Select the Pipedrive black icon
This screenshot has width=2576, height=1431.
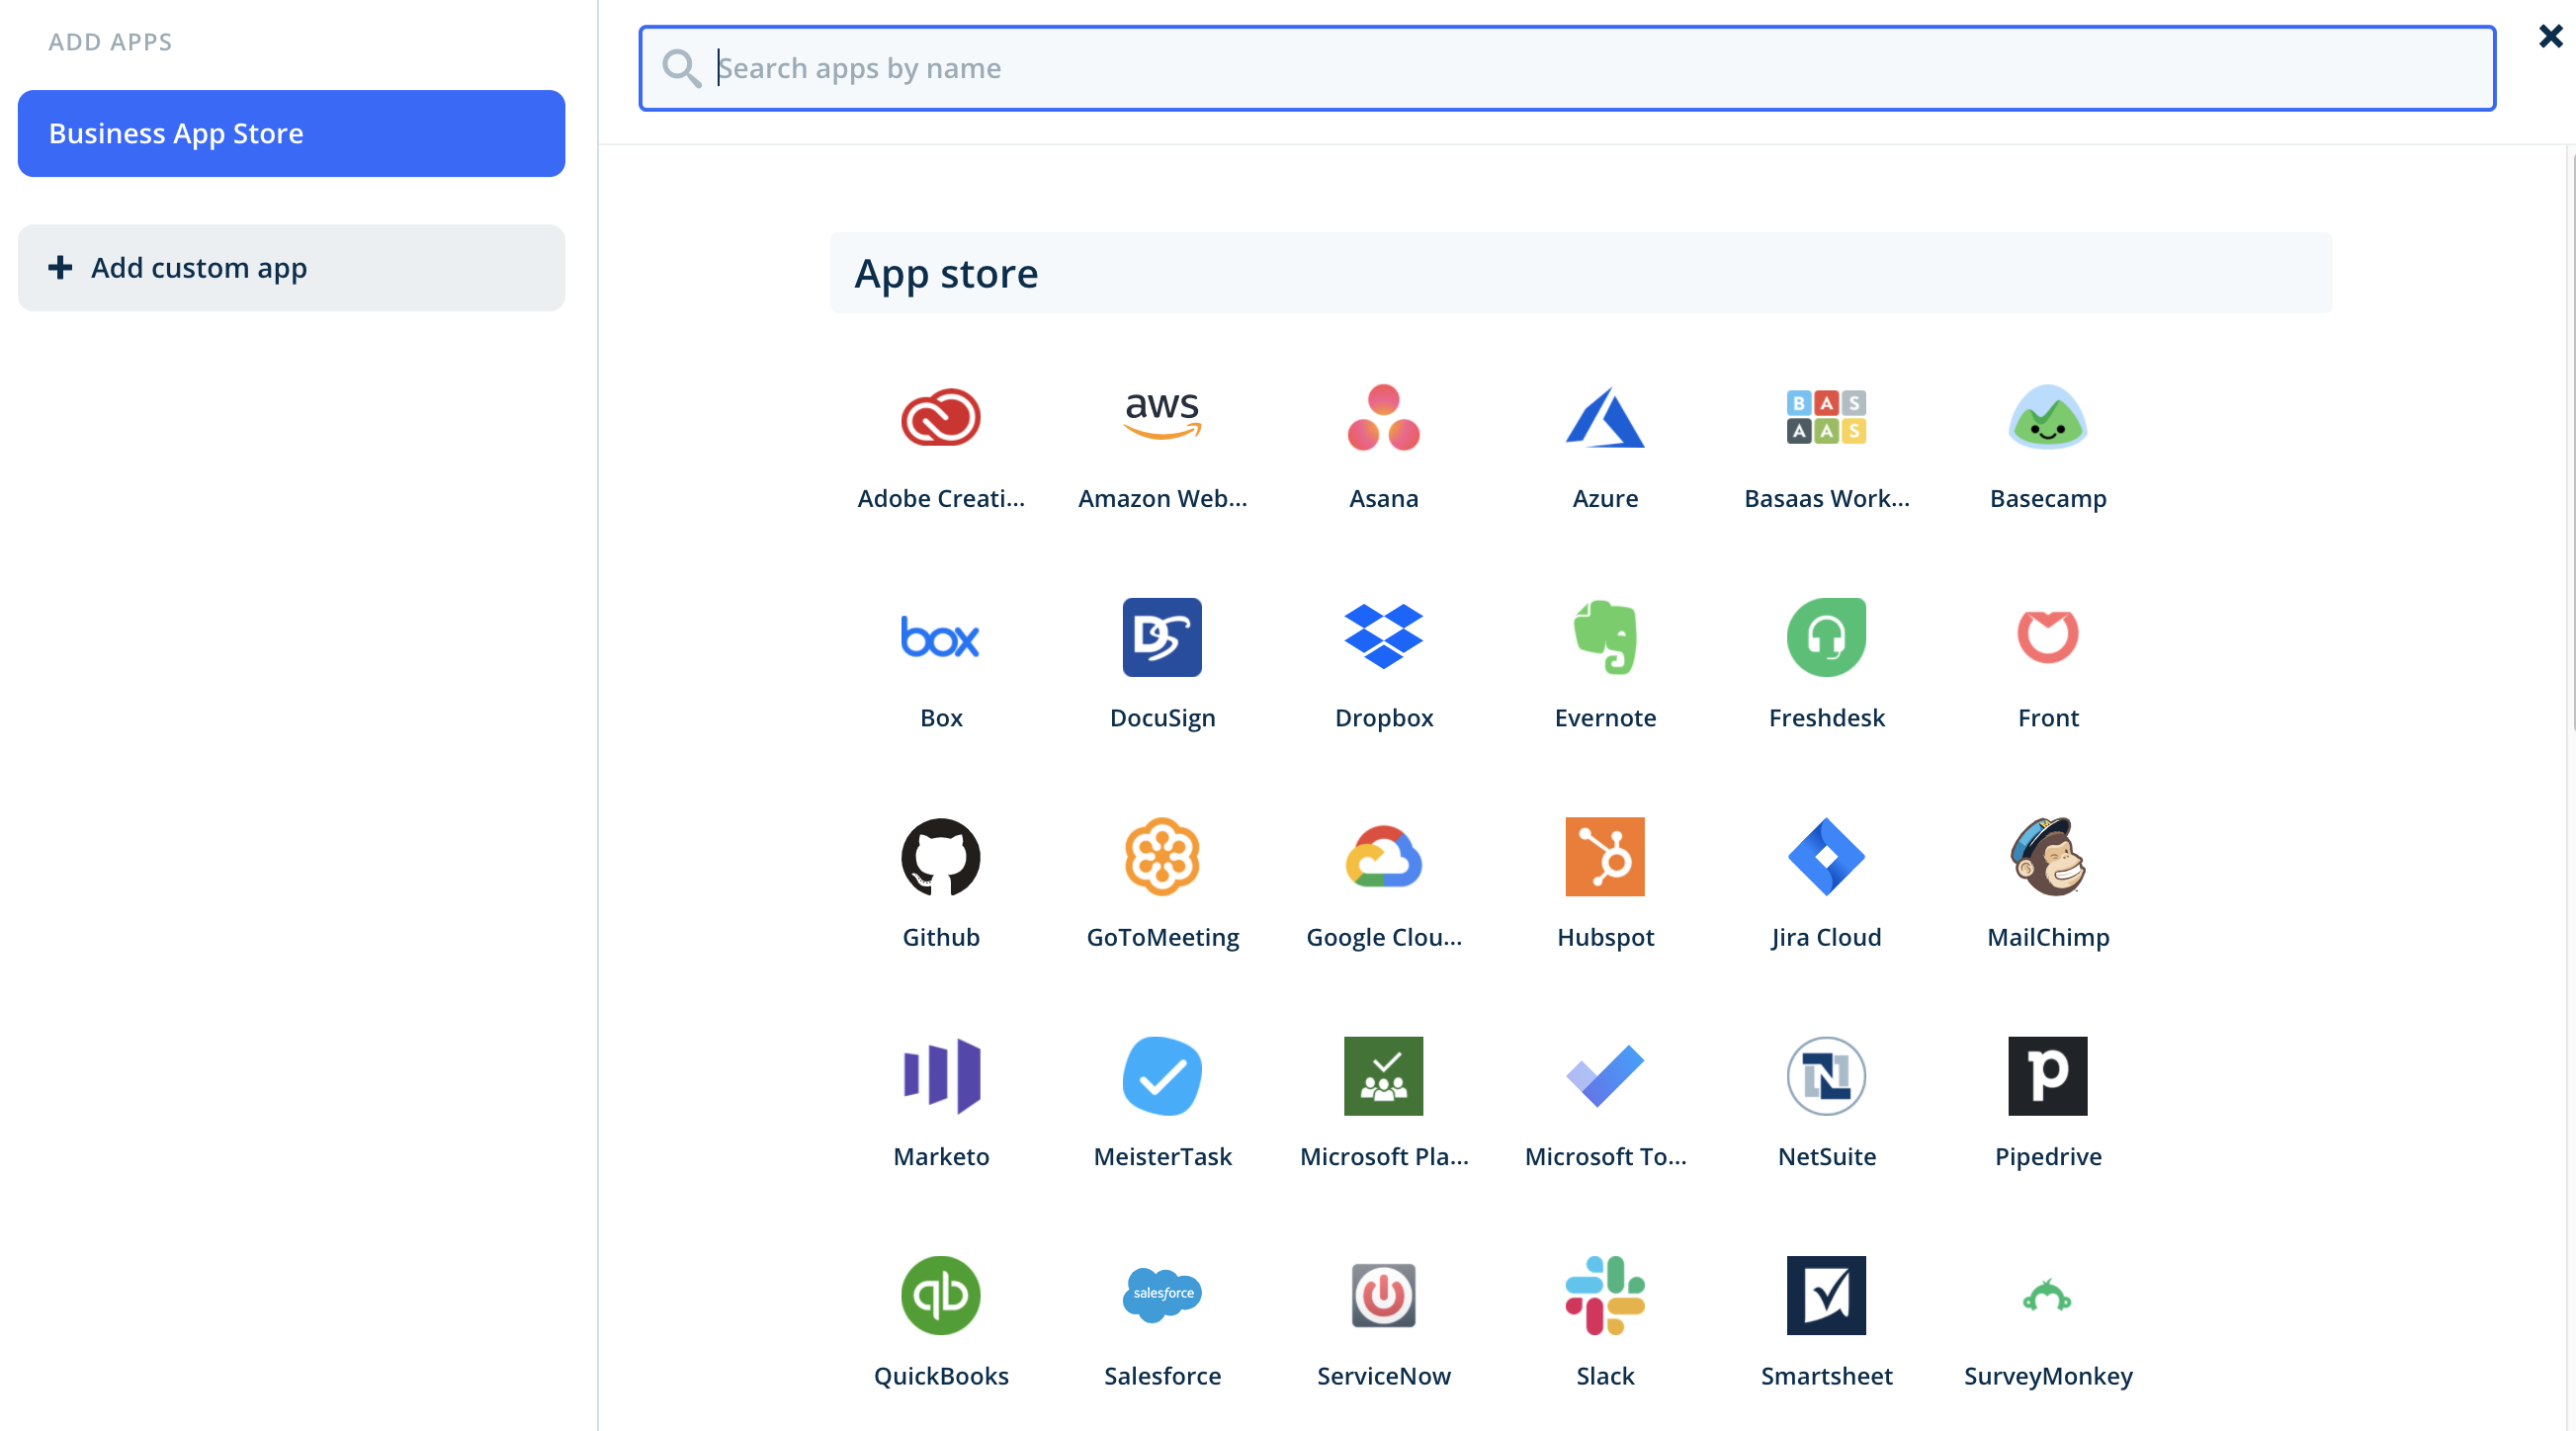(2048, 1076)
